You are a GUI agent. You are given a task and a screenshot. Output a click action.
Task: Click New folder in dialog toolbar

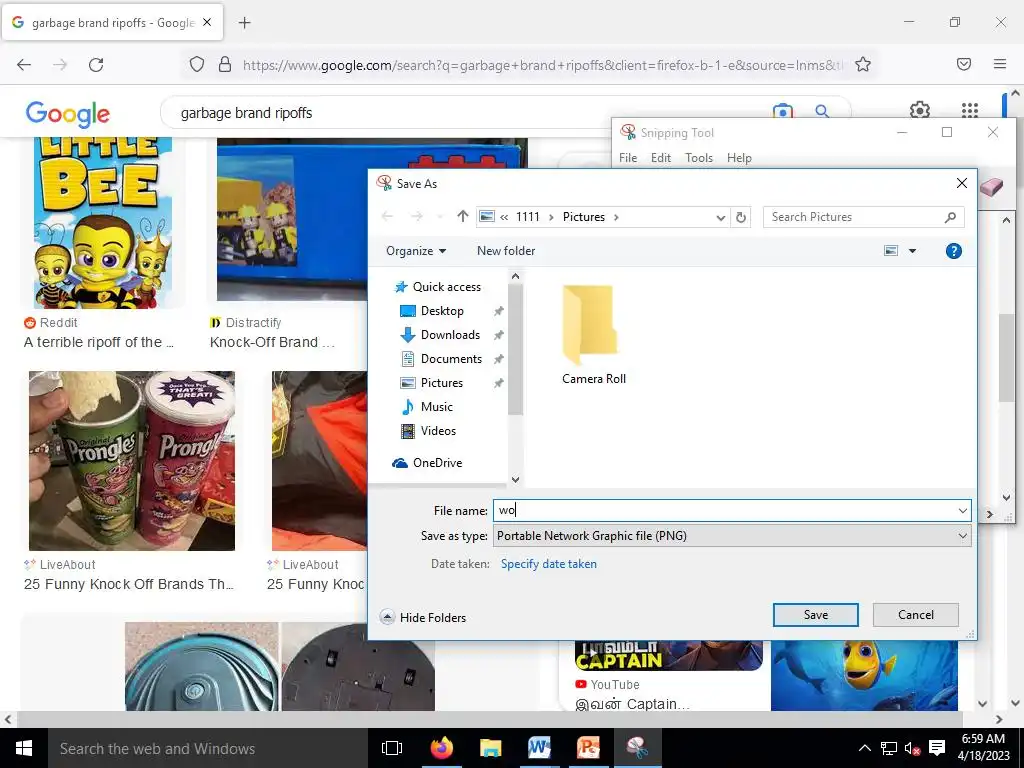(506, 251)
